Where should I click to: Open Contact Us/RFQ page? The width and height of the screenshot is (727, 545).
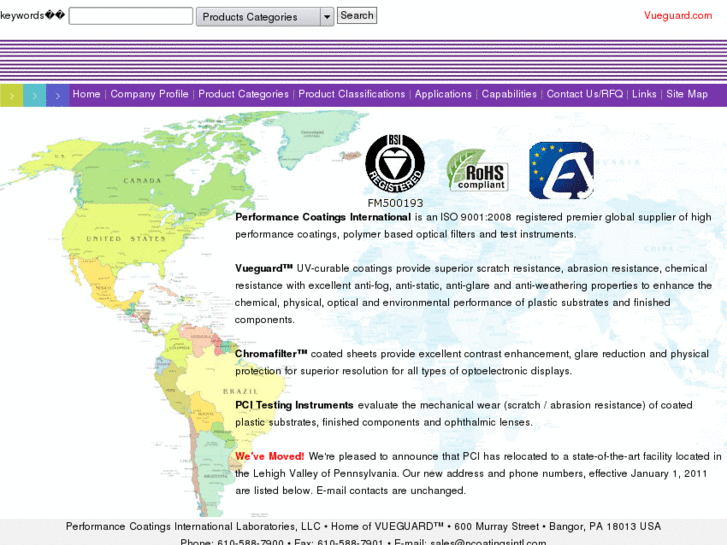pos(585,94)
